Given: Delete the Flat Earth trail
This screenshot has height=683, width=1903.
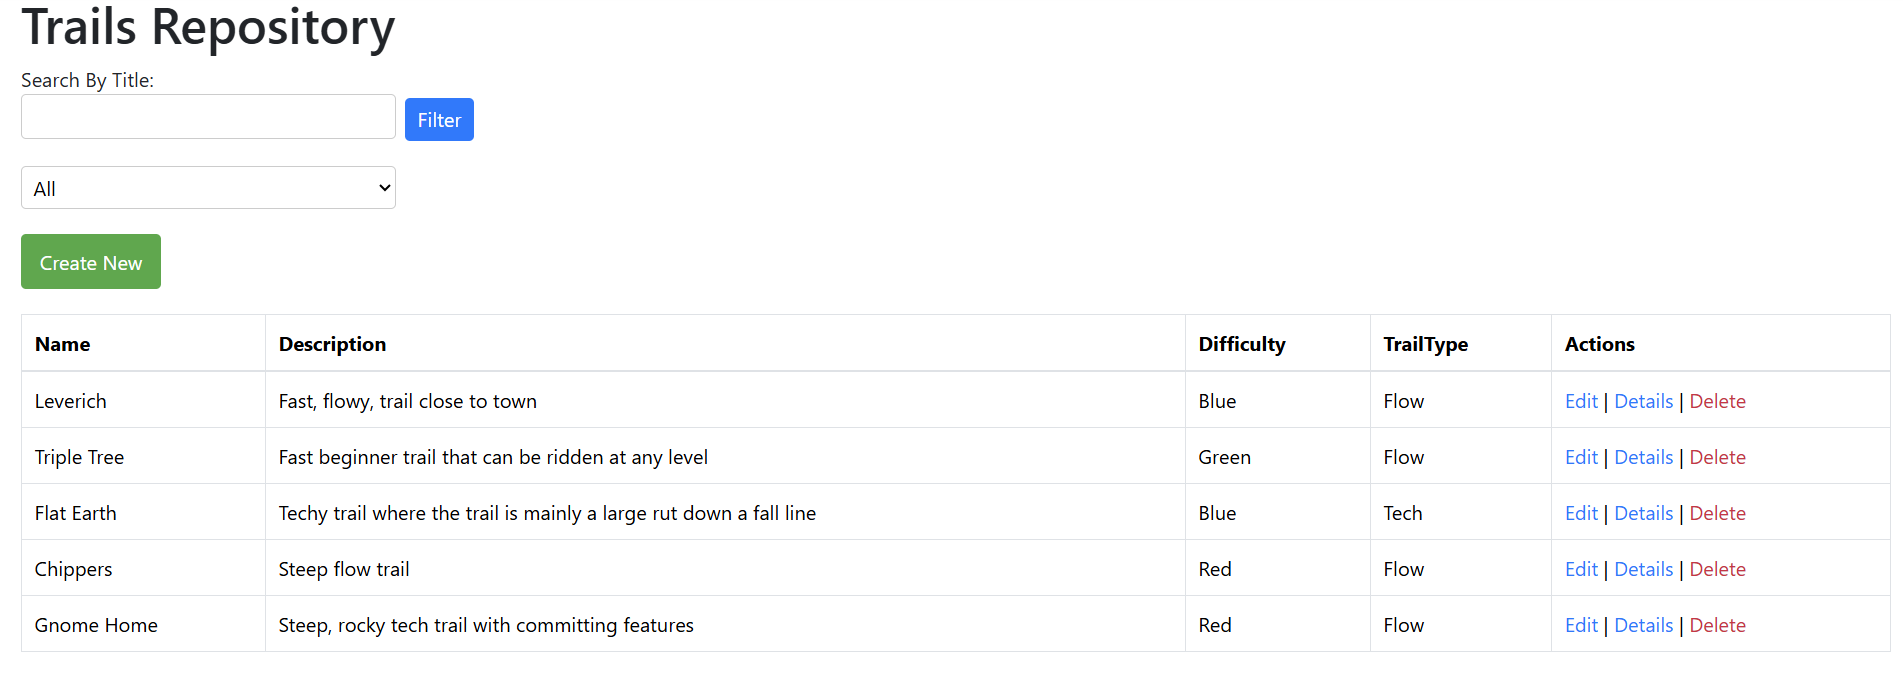Looking at the screenshot, I should click(x=1717, y=513).
